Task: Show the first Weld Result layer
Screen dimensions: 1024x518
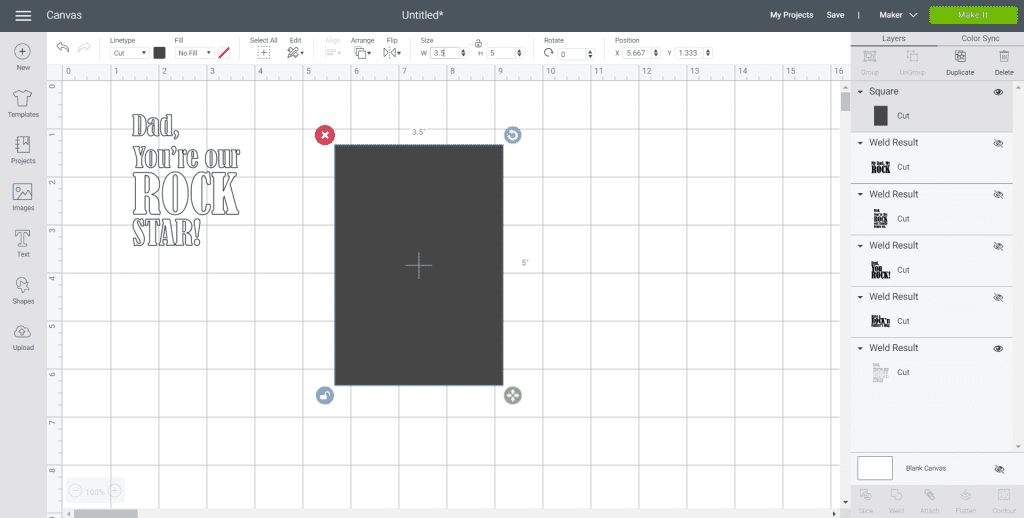Action: pos(998,143)
